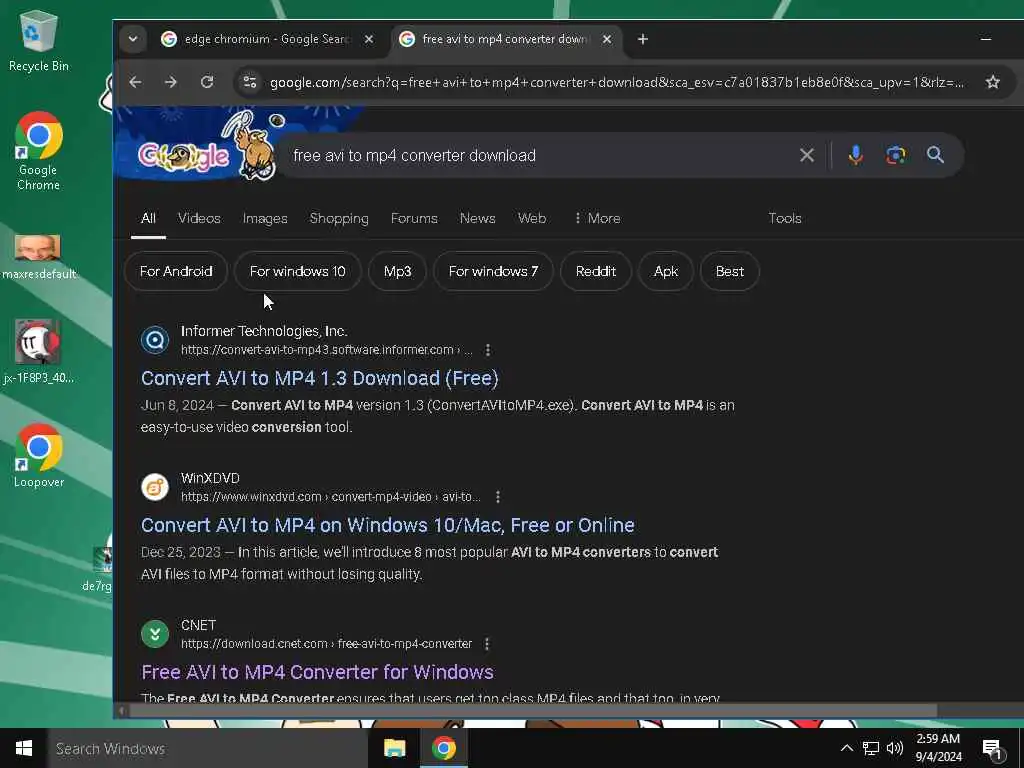
Task: Click the horizontal scrollbar in Chrome
Action: [533, 711]
